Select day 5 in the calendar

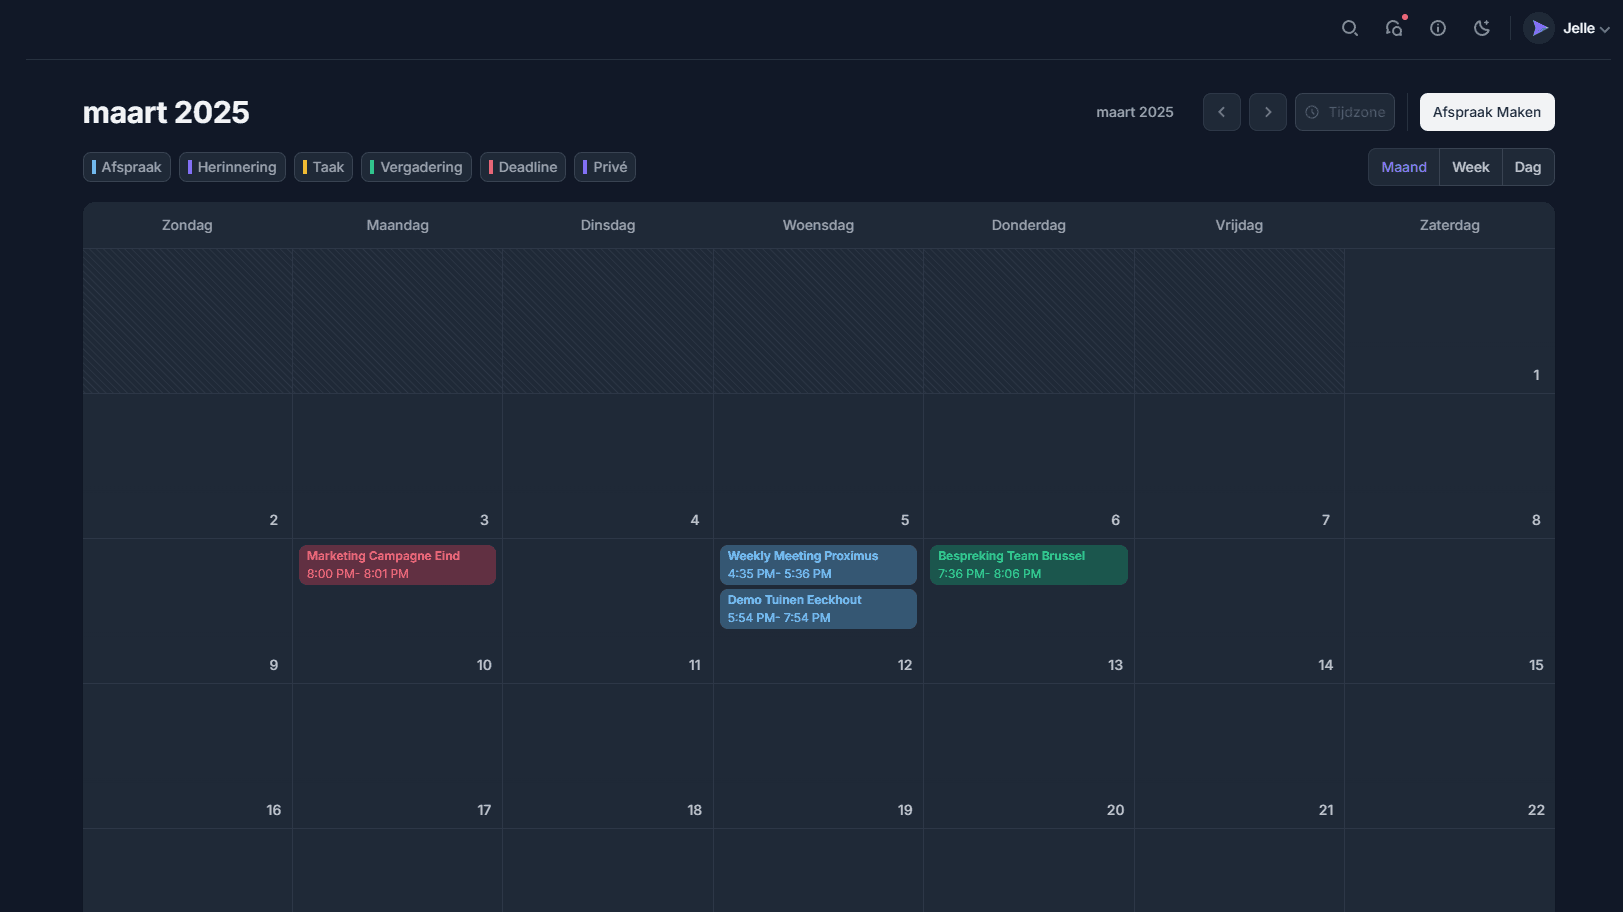(818, 466)
